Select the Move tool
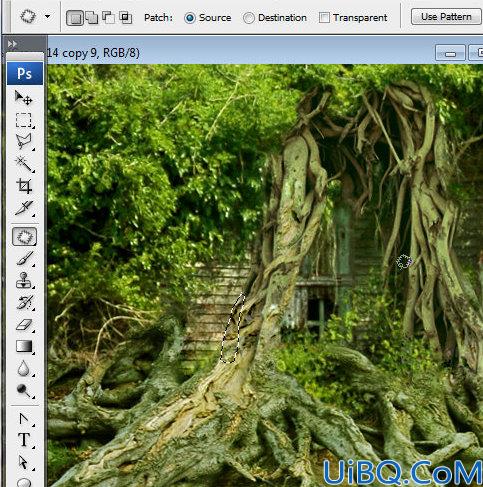Screen dimensions: 483x487 click(23, 98)
